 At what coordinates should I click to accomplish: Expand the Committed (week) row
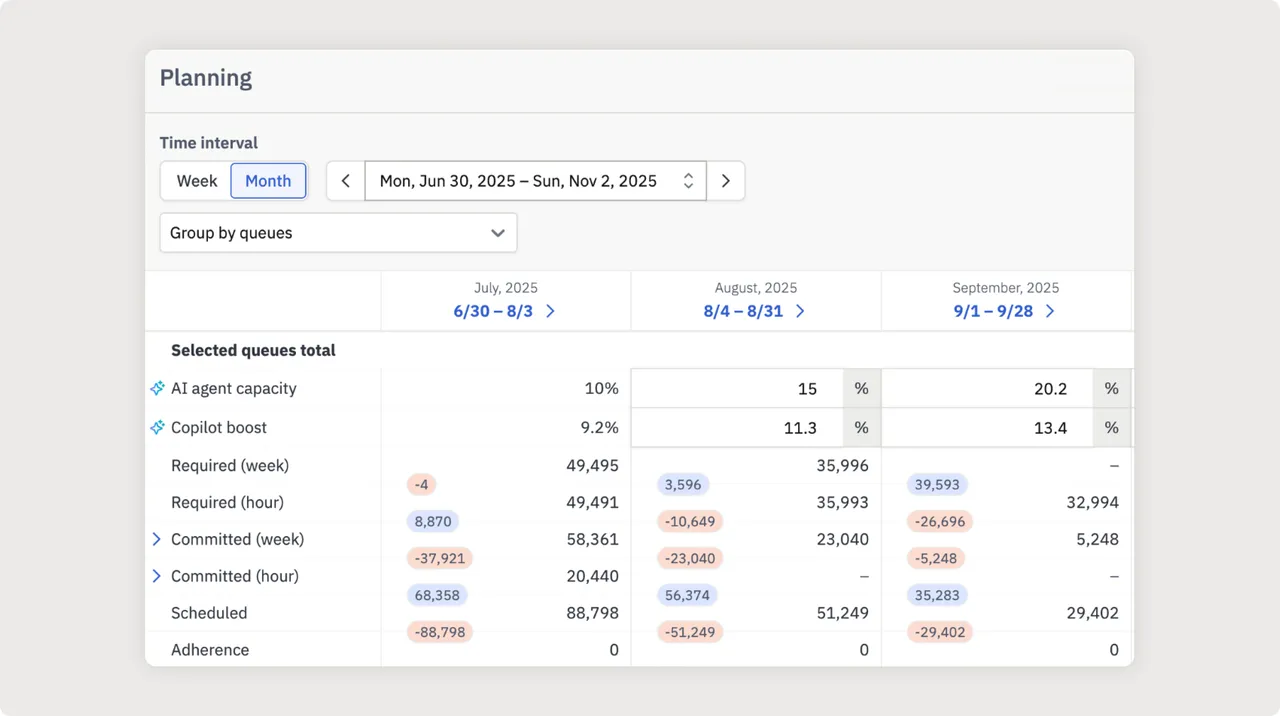(x=156, y=539)
